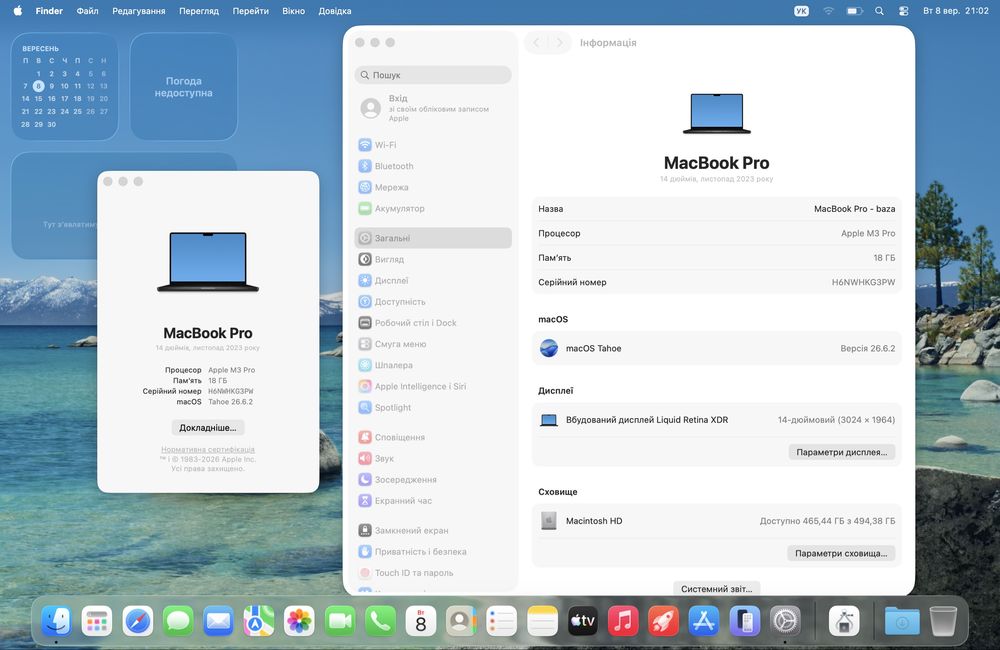Open Apple TV app in Dock

coord(582,621)
